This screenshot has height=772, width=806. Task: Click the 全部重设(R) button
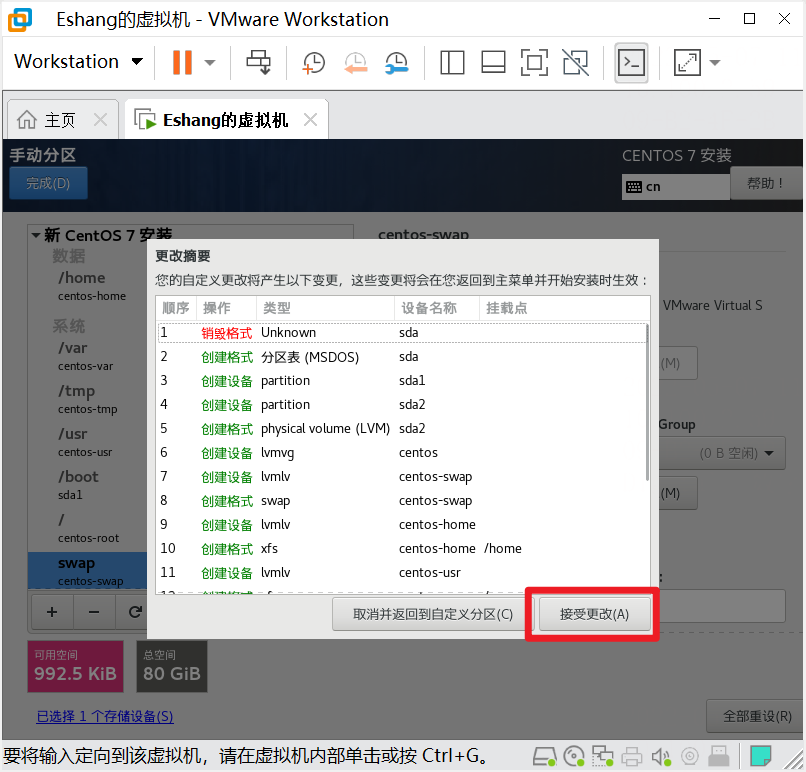(757, 716)
